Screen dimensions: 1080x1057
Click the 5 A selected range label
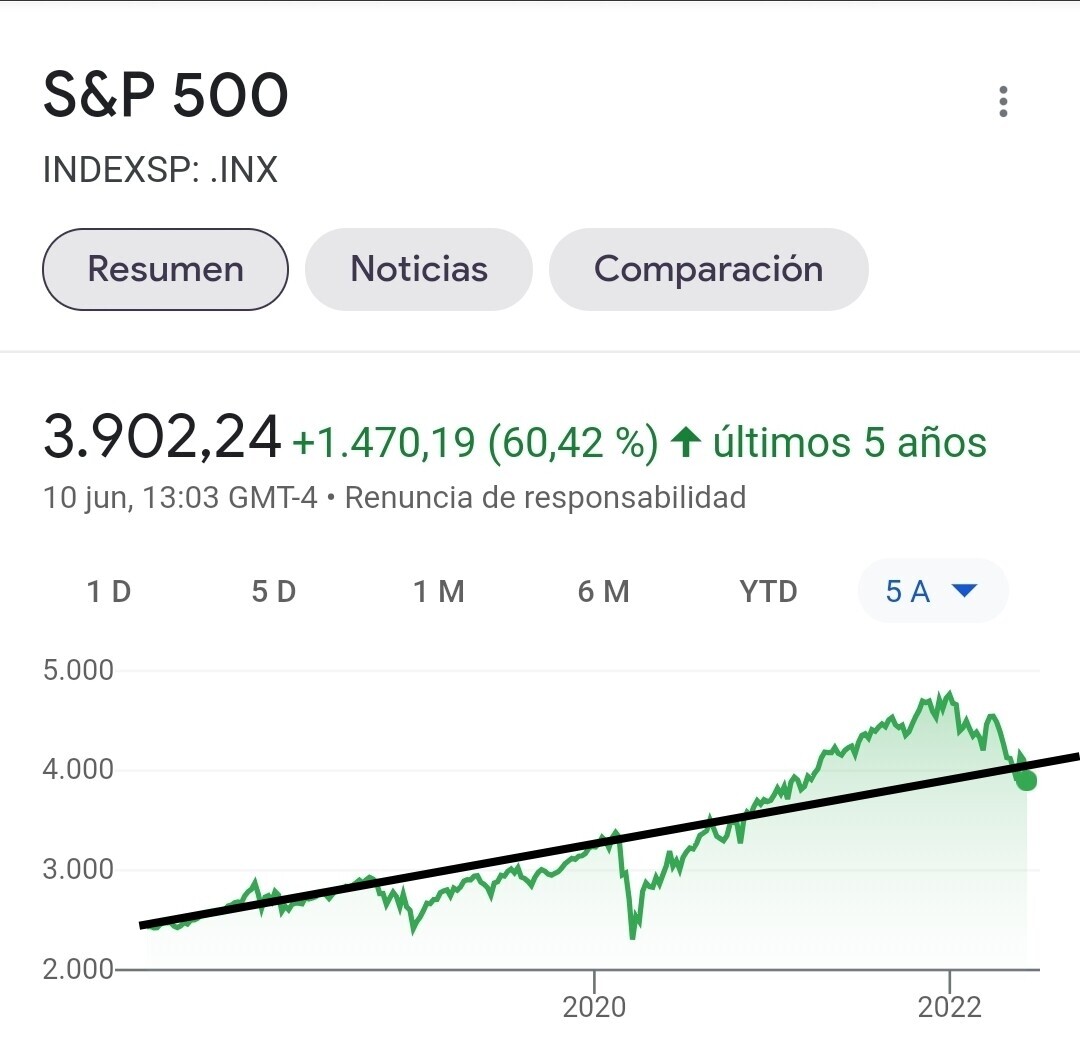coord(908,592)
